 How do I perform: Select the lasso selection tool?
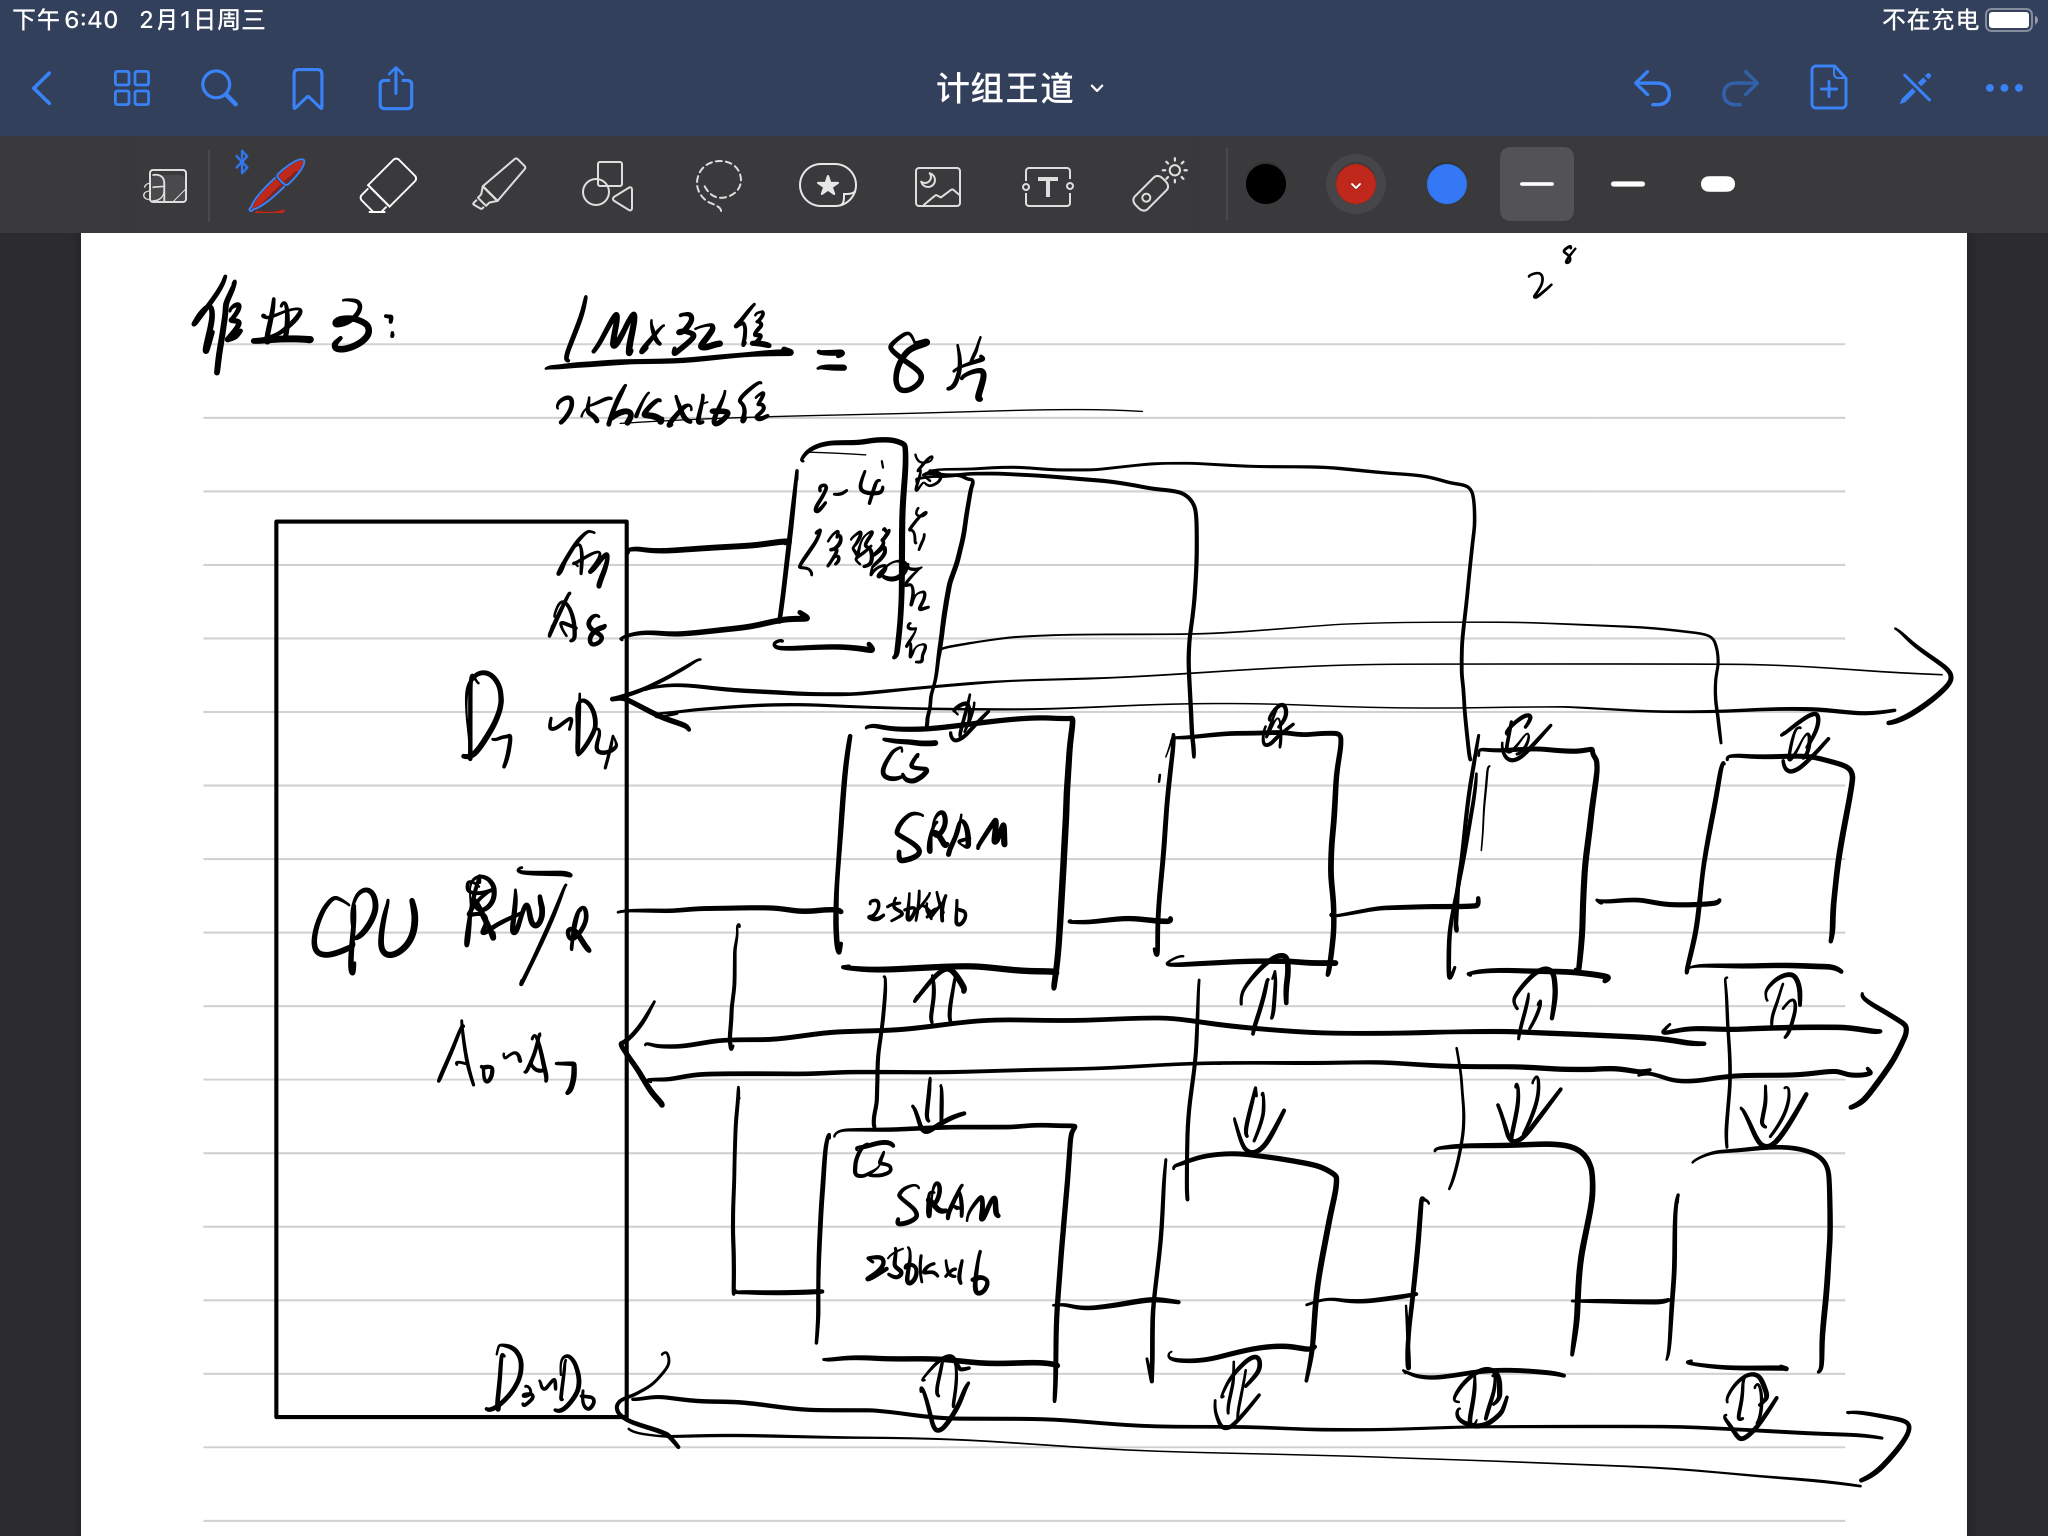(718, 185)
